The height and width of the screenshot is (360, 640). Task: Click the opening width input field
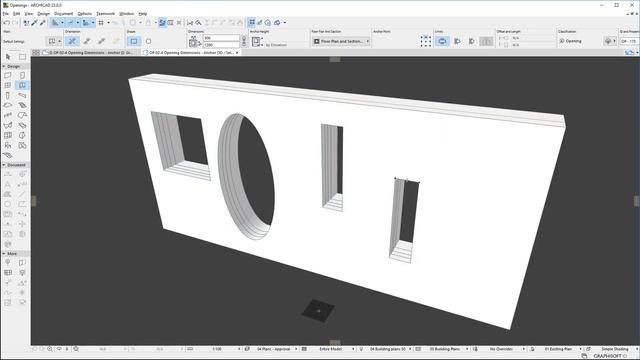tap(221, 38)
